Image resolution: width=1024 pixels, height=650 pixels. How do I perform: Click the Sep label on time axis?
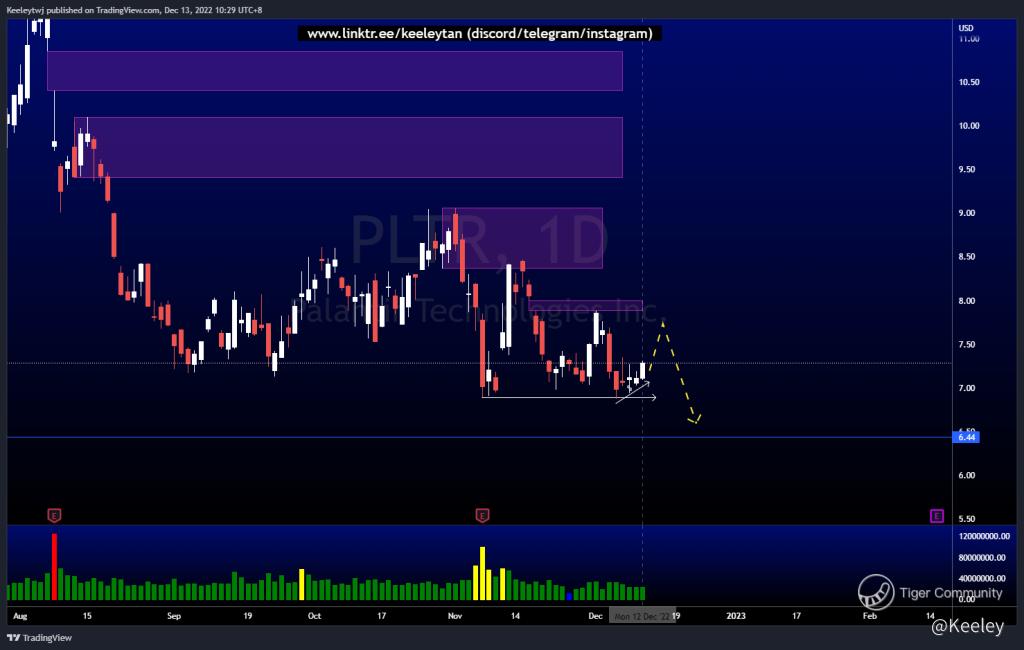click(174, 616)
